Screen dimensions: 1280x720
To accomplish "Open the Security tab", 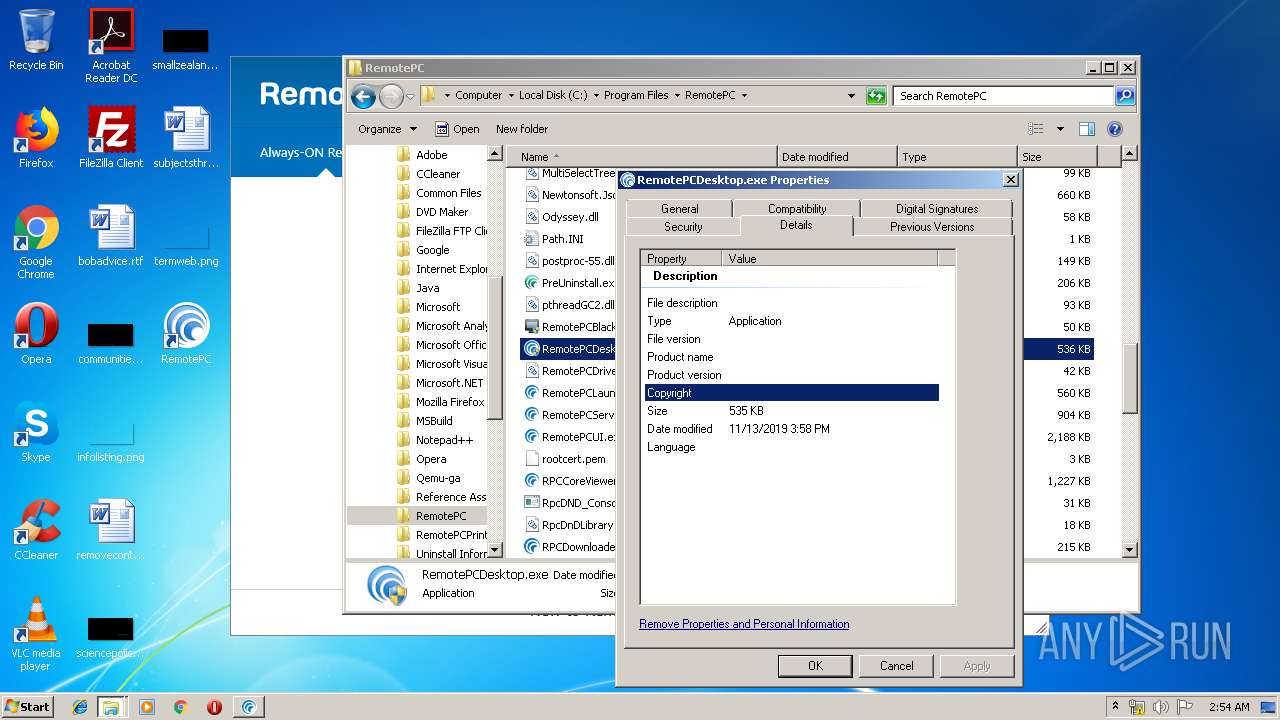I will 683,227.
